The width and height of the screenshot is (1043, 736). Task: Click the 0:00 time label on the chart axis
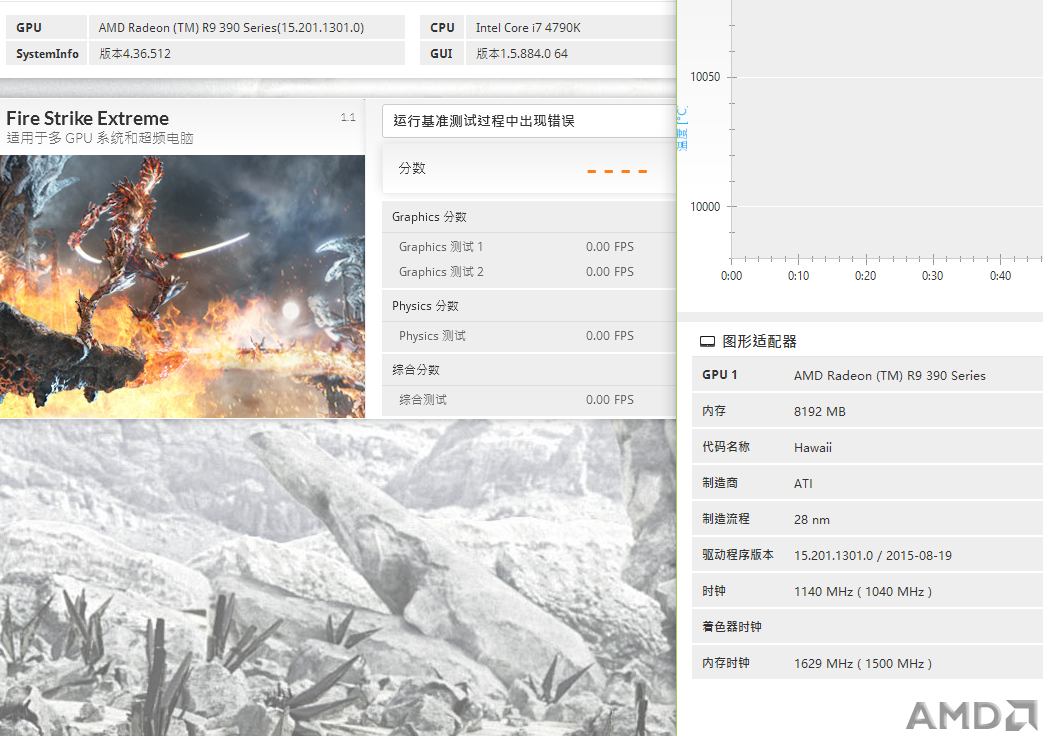click(x=732, y=276)
